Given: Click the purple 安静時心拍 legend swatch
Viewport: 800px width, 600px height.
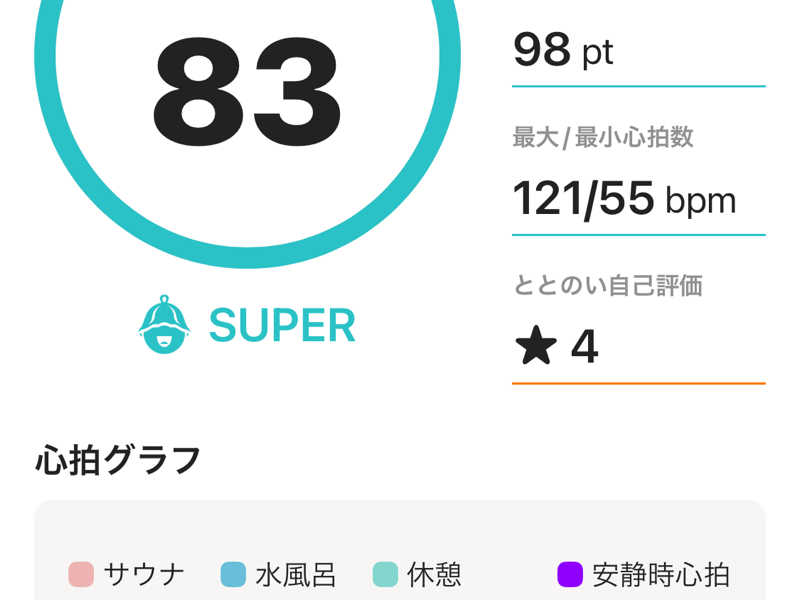Looking at the screenshot, I should point(570,575).
